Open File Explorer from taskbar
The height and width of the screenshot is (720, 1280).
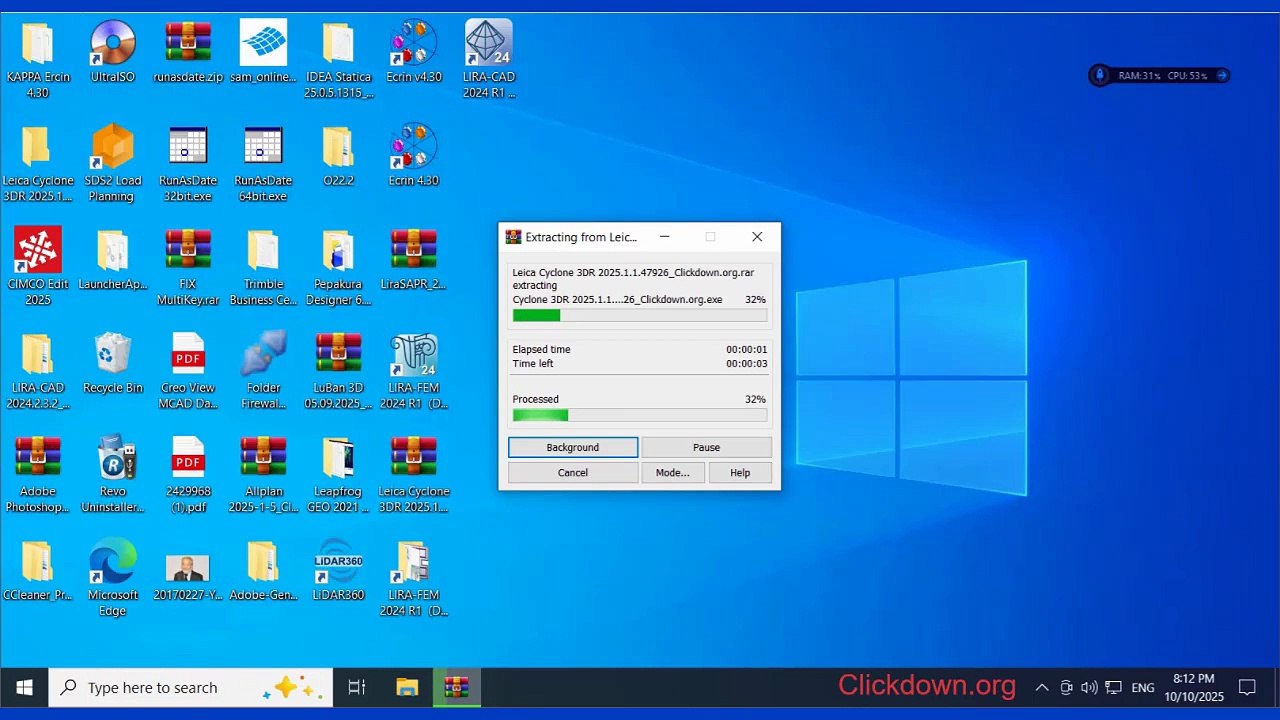click(407, 687)
